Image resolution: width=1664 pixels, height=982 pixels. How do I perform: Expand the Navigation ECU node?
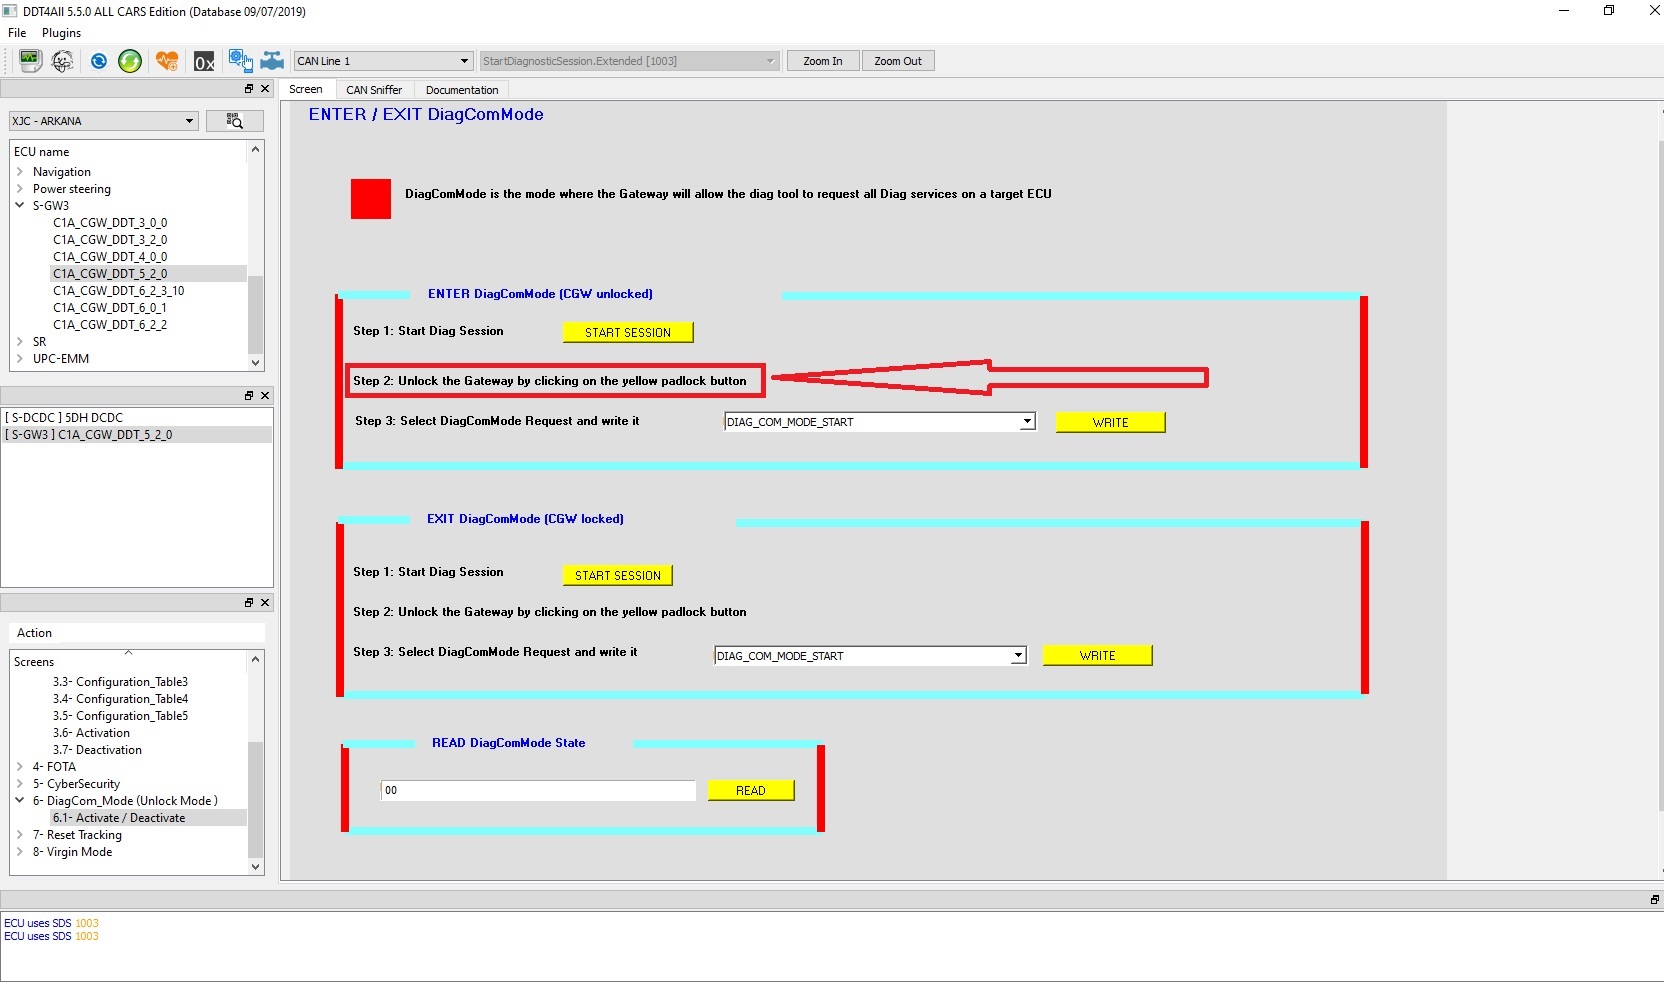20,172
